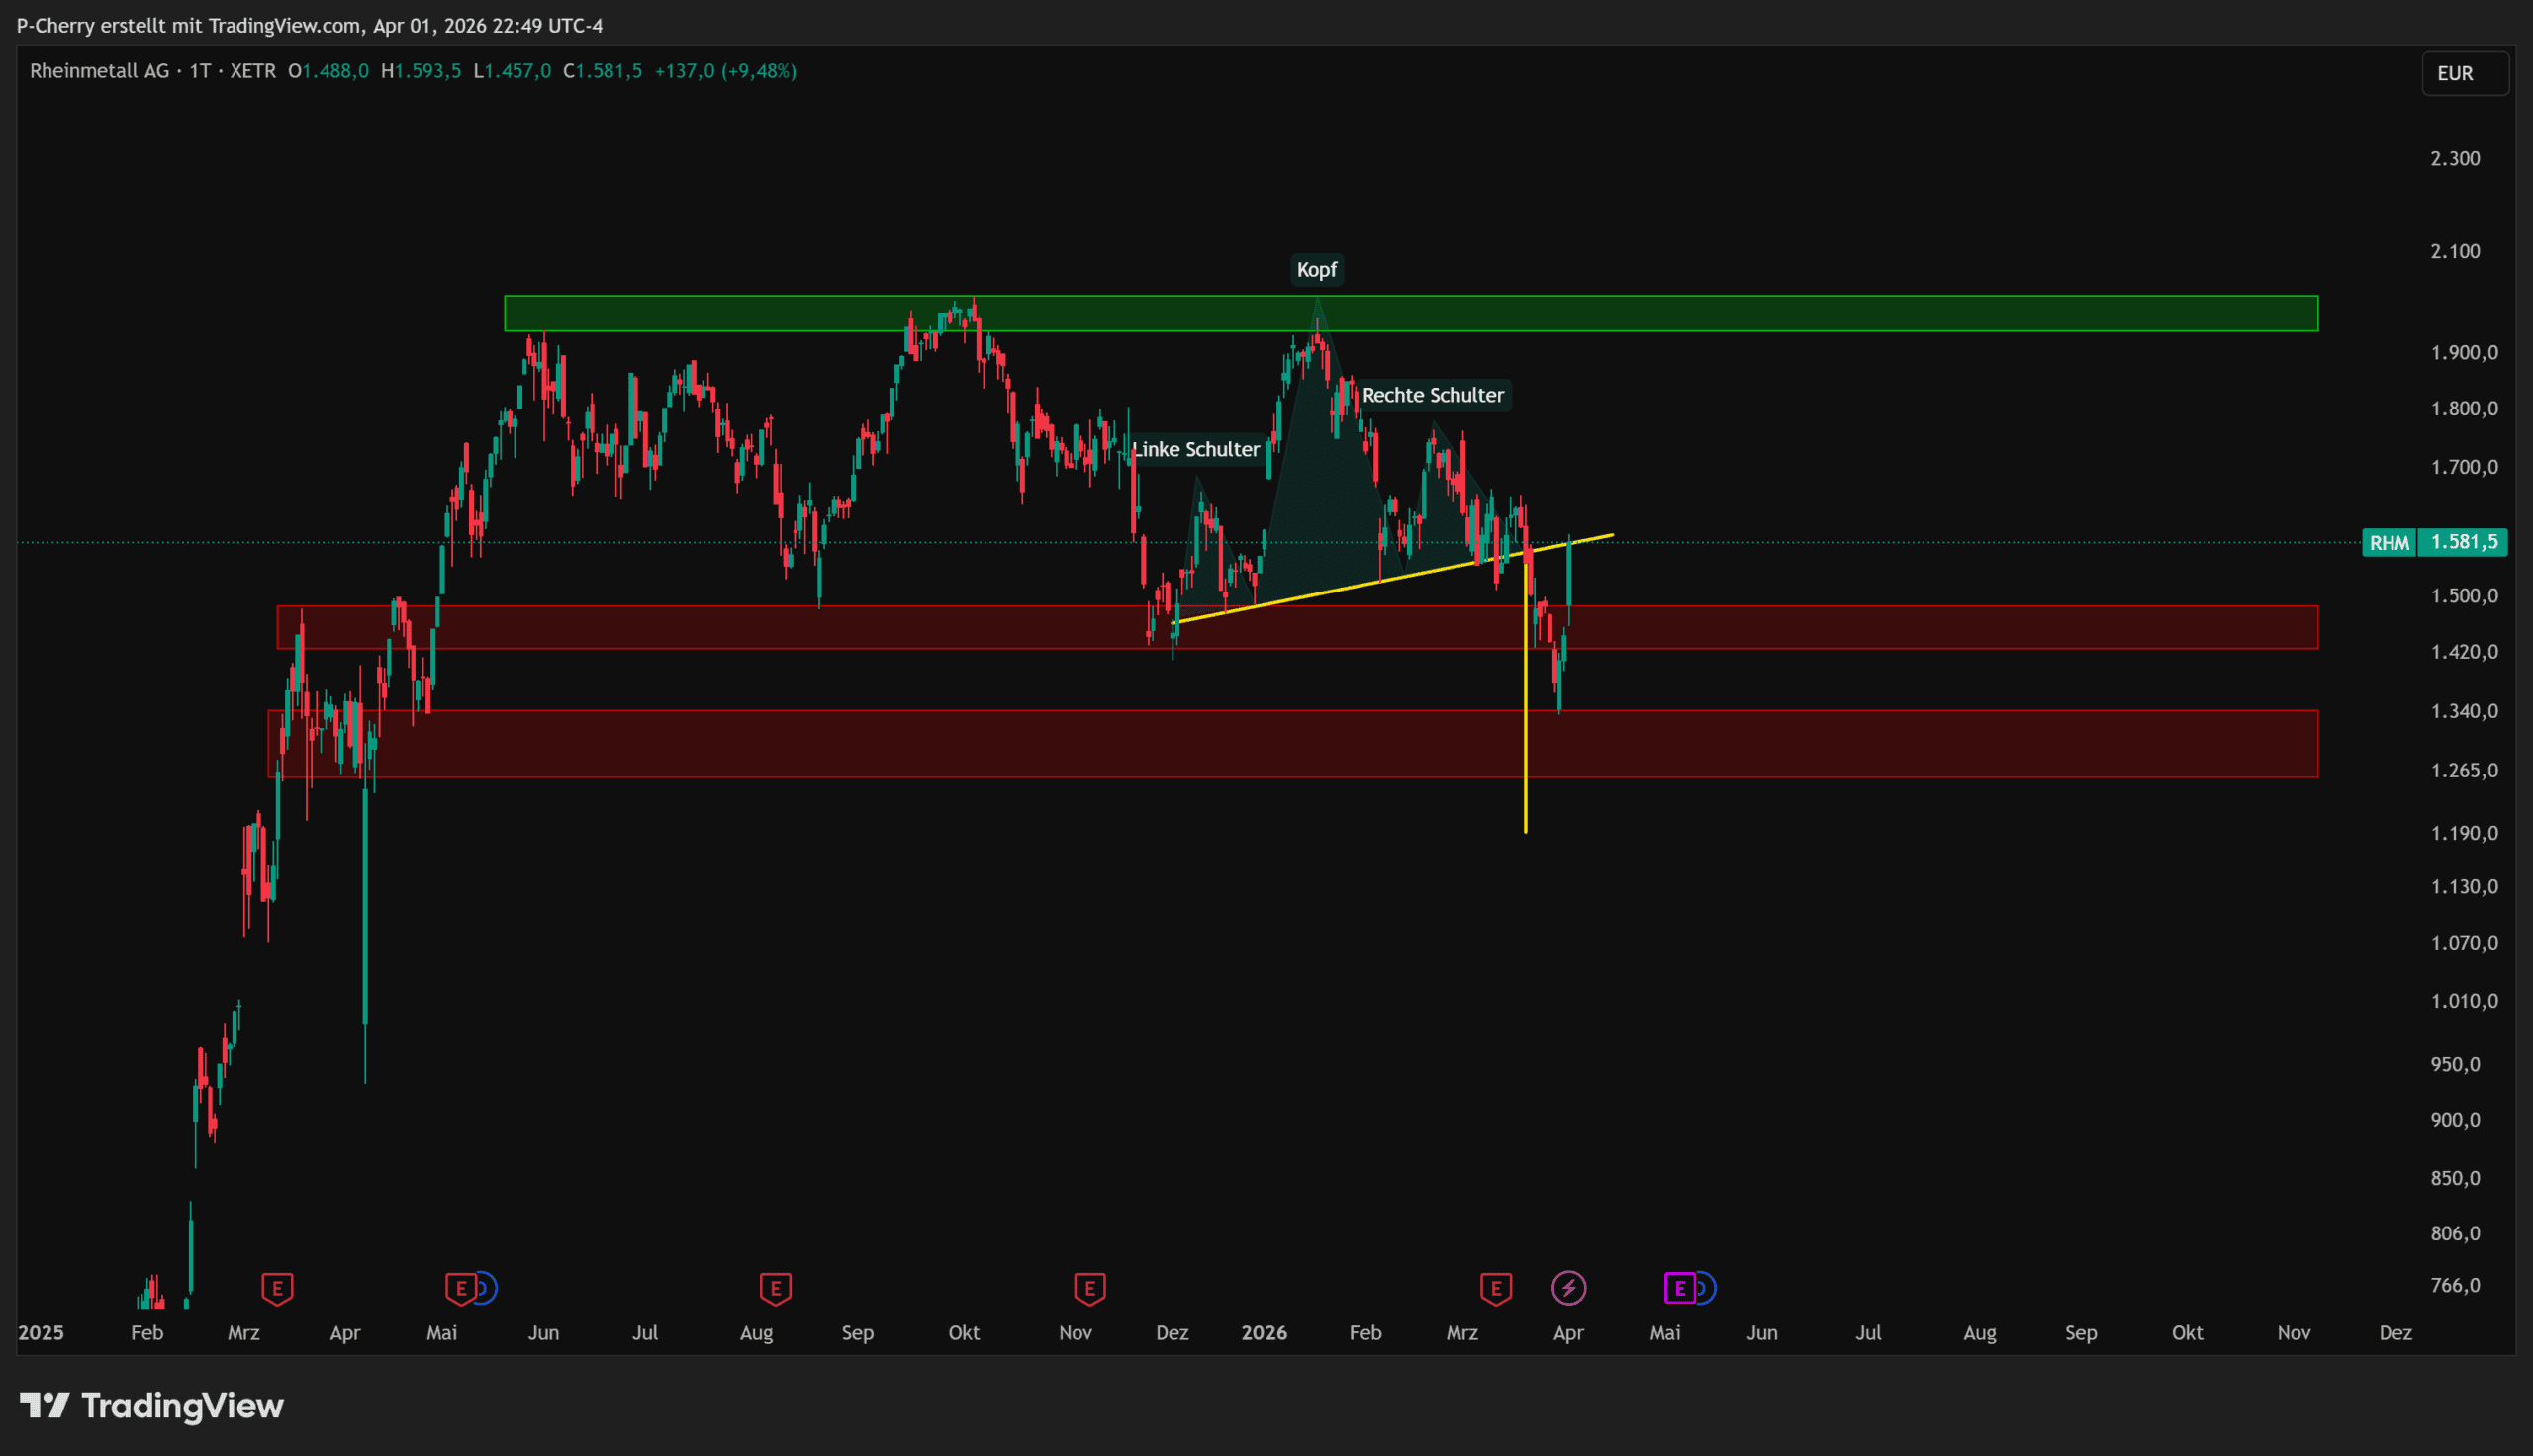
Task: Click the EUR currency button
Action: (x=2464, y=73)
